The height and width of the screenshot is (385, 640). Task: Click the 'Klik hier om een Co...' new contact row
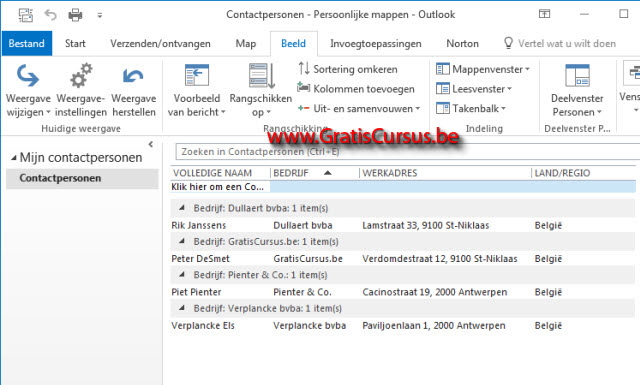402,187
